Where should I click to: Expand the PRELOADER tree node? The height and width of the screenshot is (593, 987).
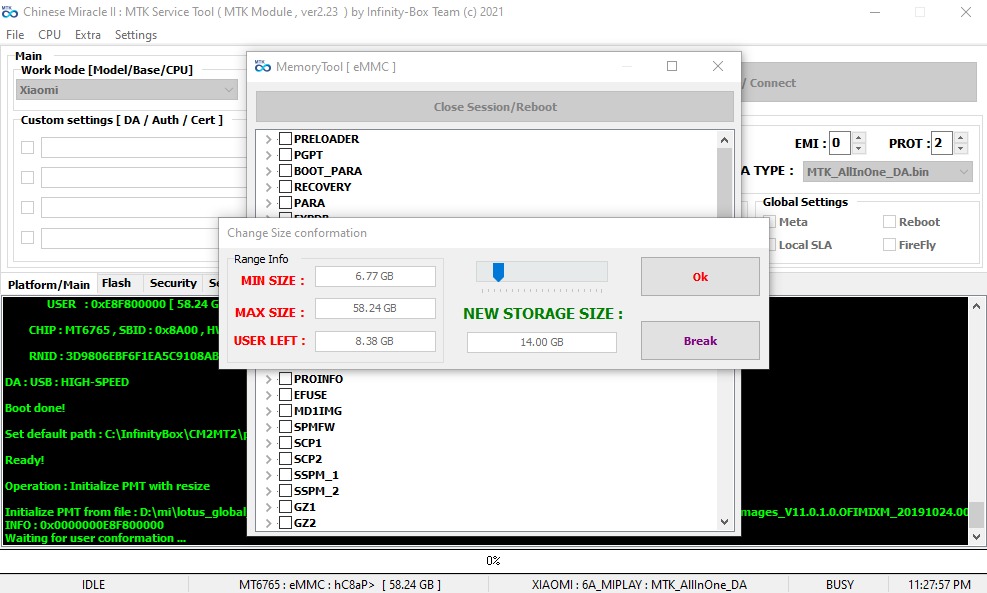tap(268, 139)
